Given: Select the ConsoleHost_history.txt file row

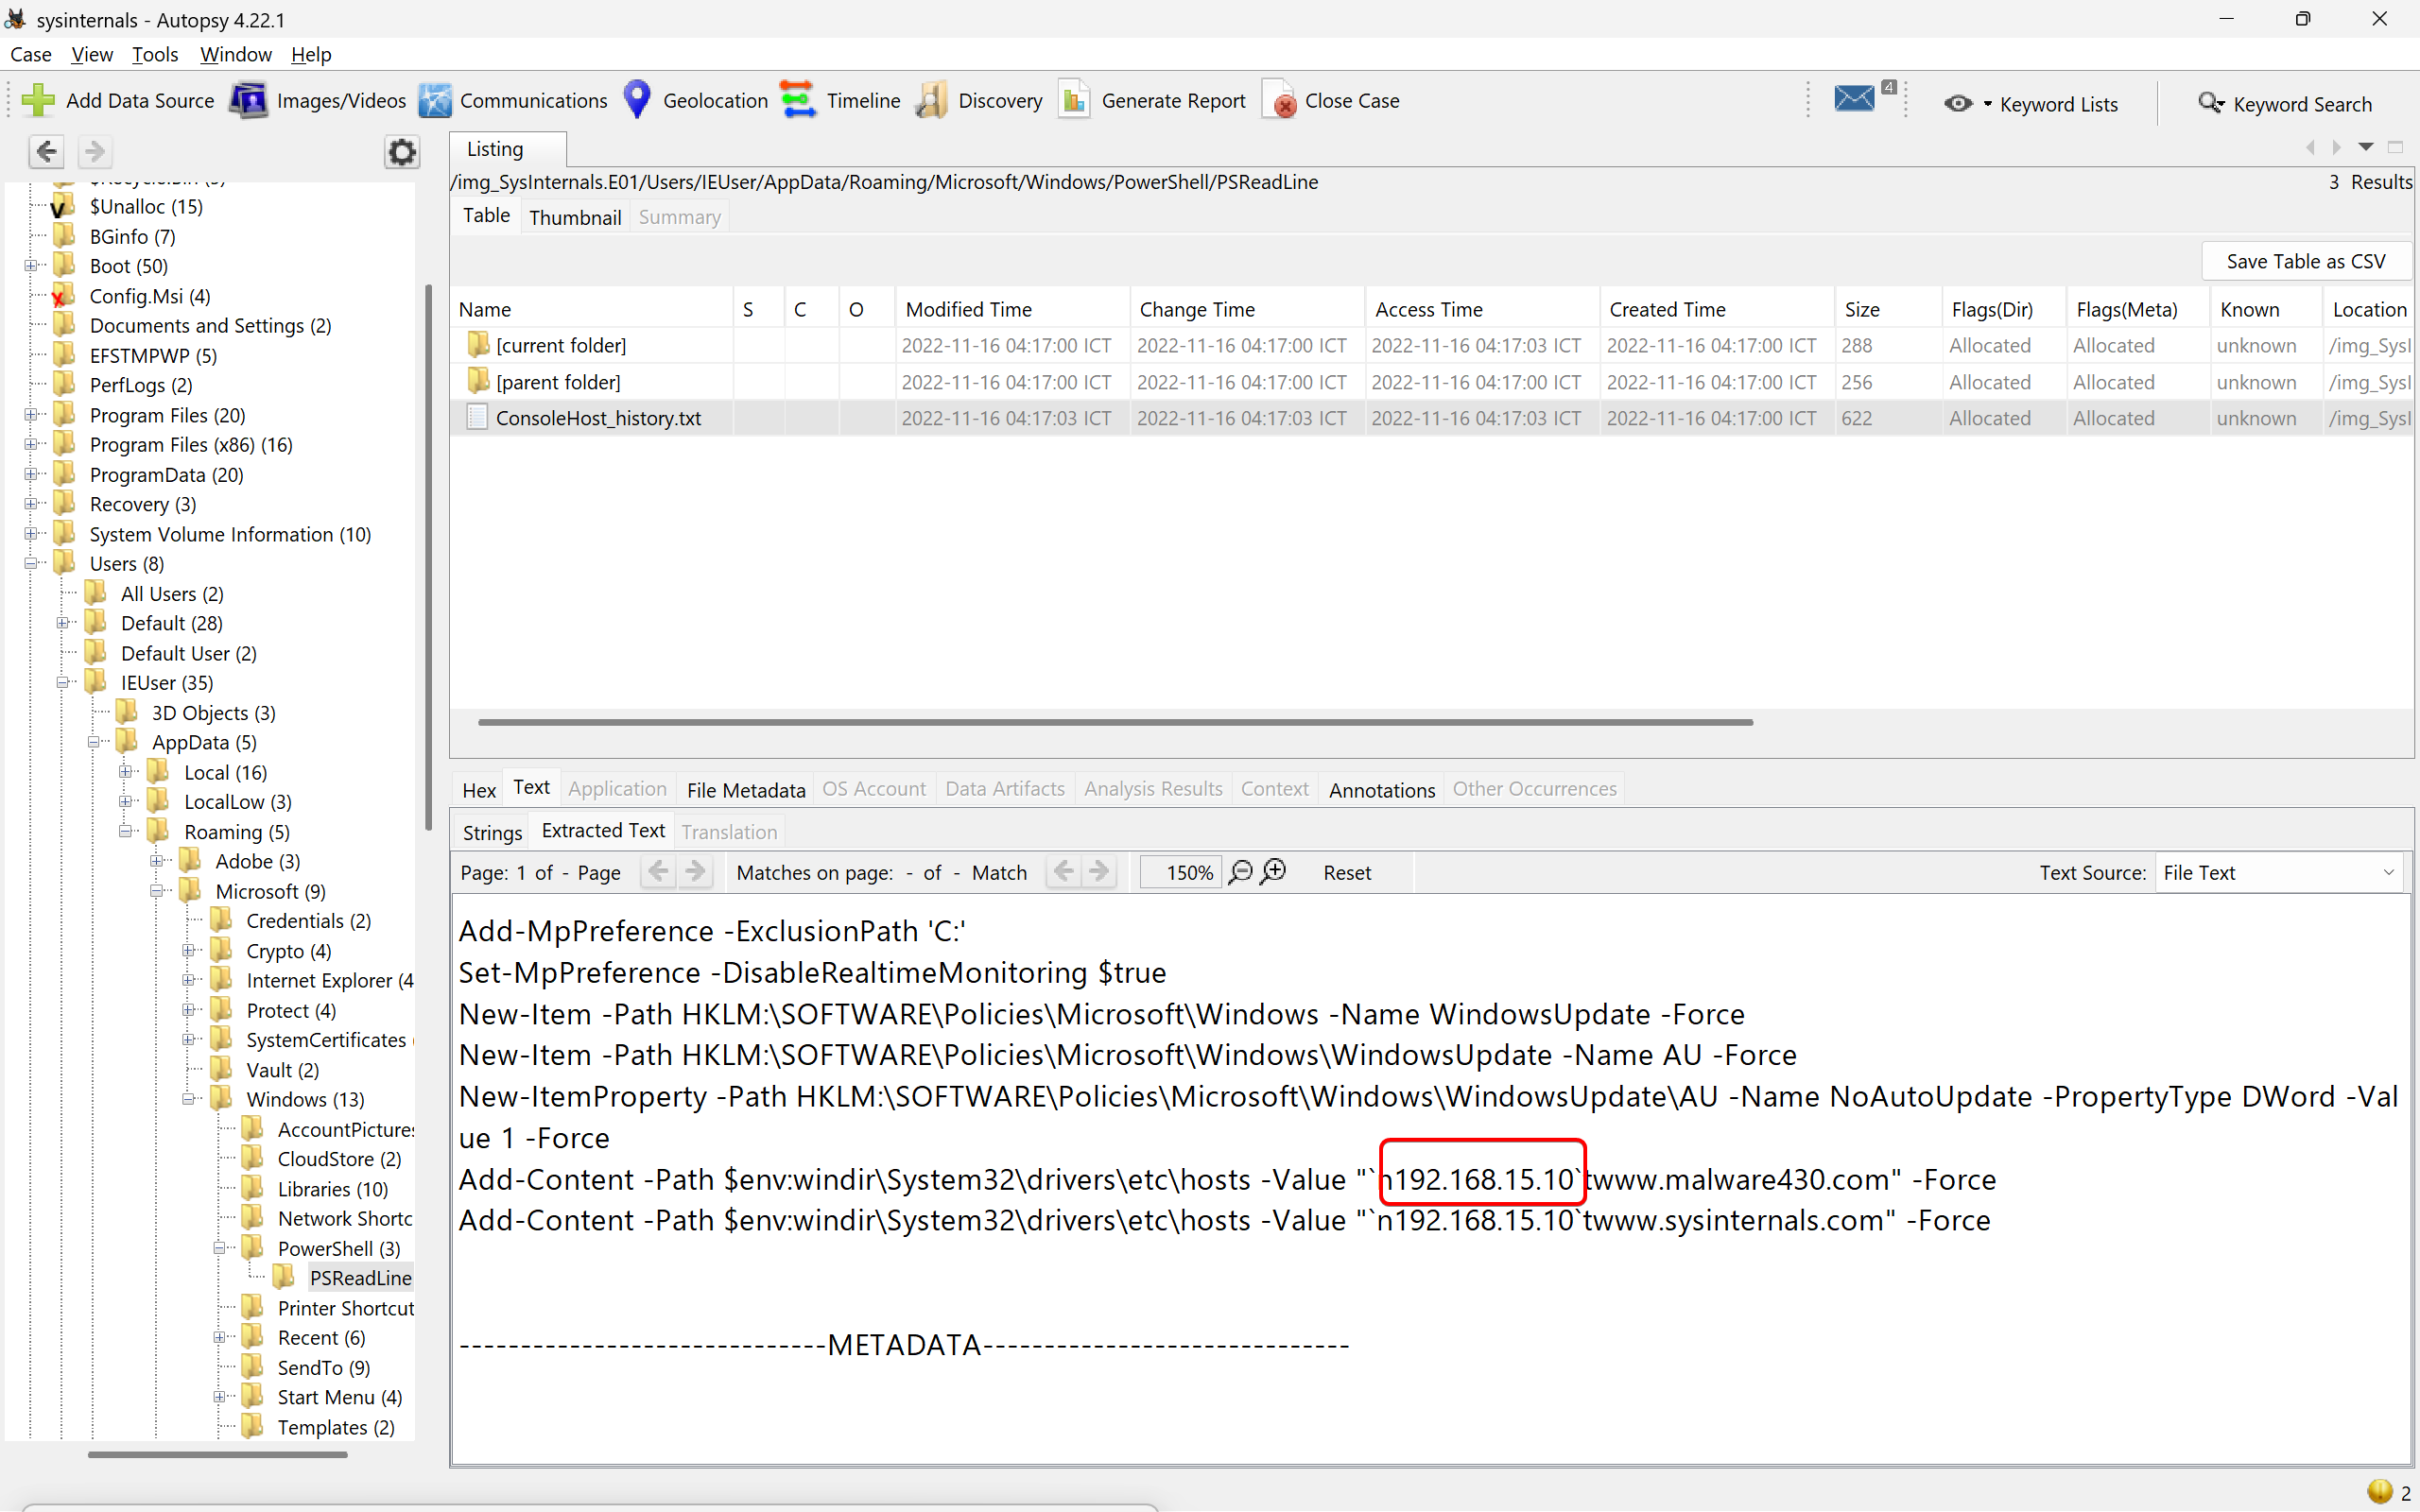Looking at the screenshot, I should [1432, 418].
